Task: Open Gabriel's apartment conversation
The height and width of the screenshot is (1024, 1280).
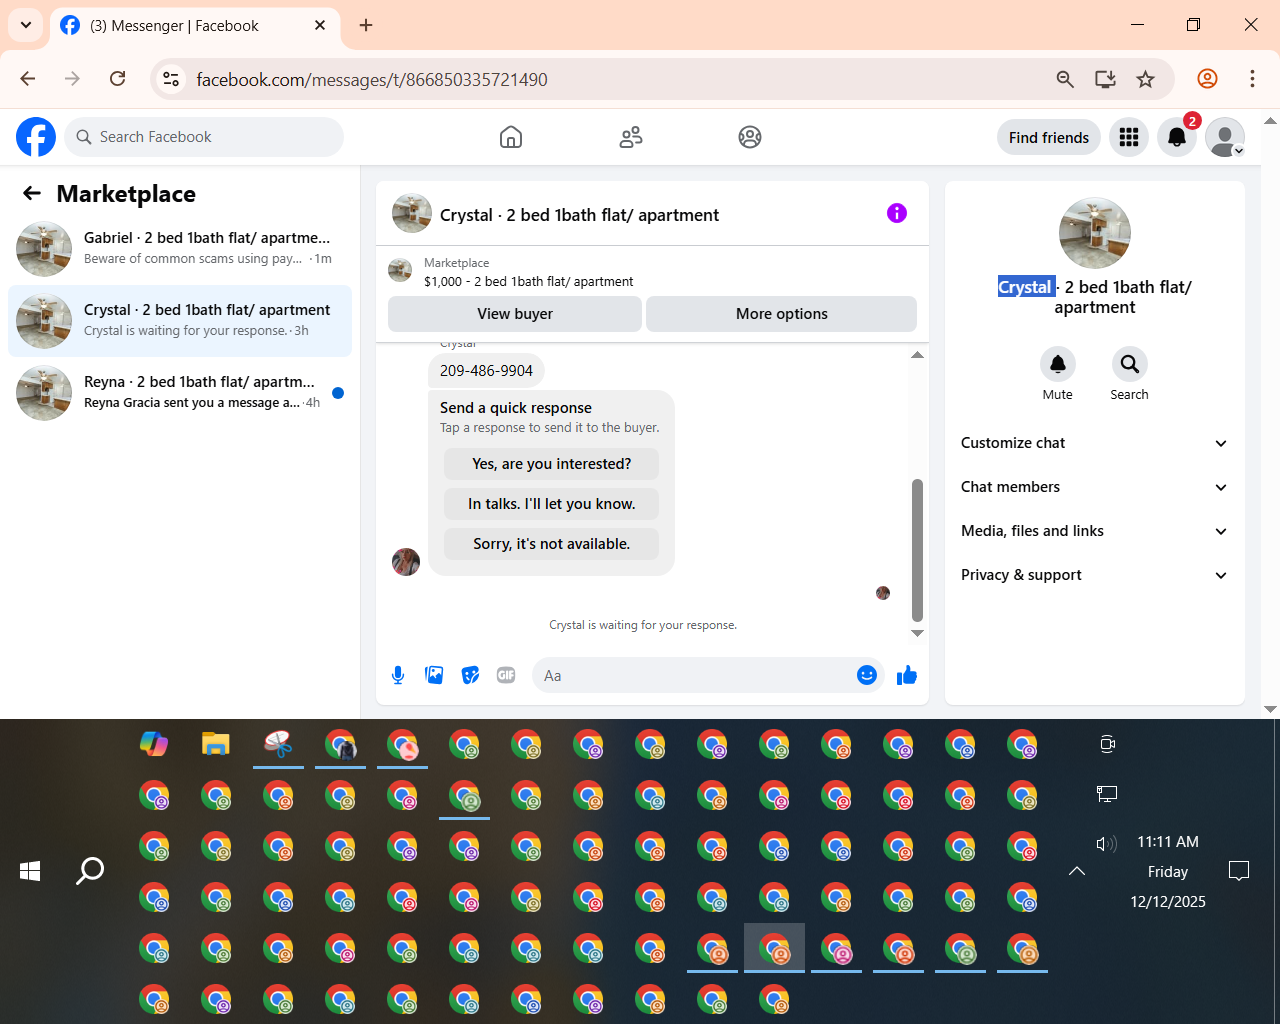Action: coord(180,249)
